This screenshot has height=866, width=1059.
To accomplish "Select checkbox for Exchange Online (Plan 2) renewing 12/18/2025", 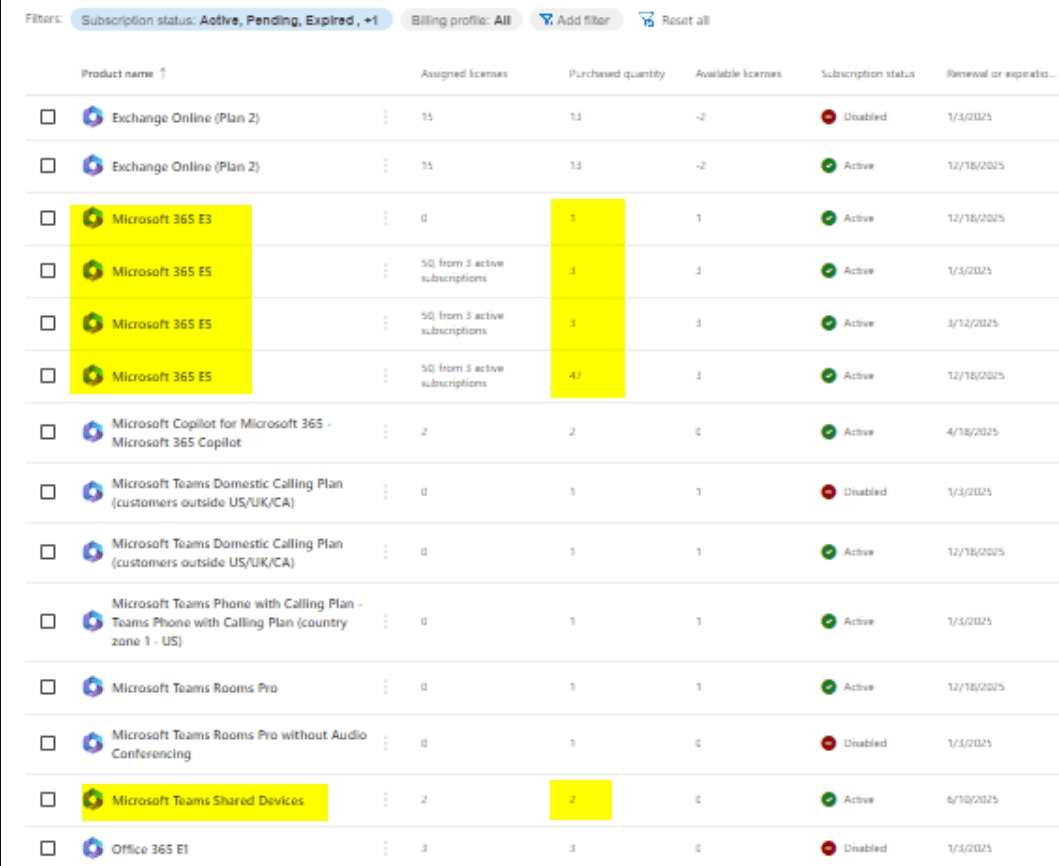I will point(48,165).
